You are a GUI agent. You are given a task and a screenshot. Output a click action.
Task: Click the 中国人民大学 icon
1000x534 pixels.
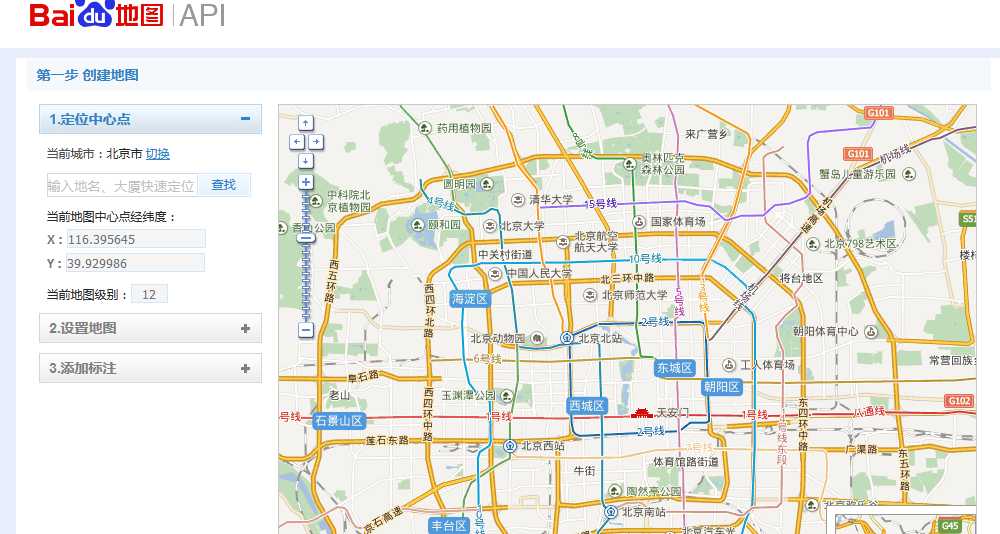pos(495,274)
